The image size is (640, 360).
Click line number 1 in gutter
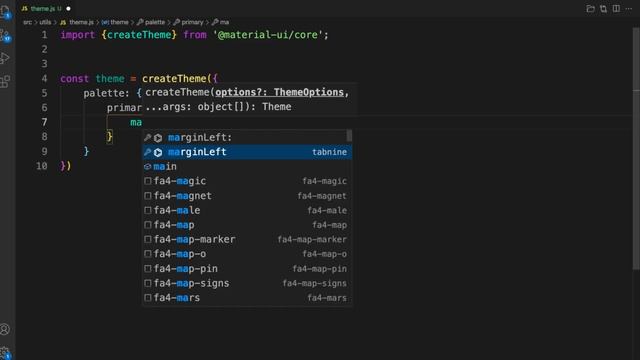[x=44, y=35]
